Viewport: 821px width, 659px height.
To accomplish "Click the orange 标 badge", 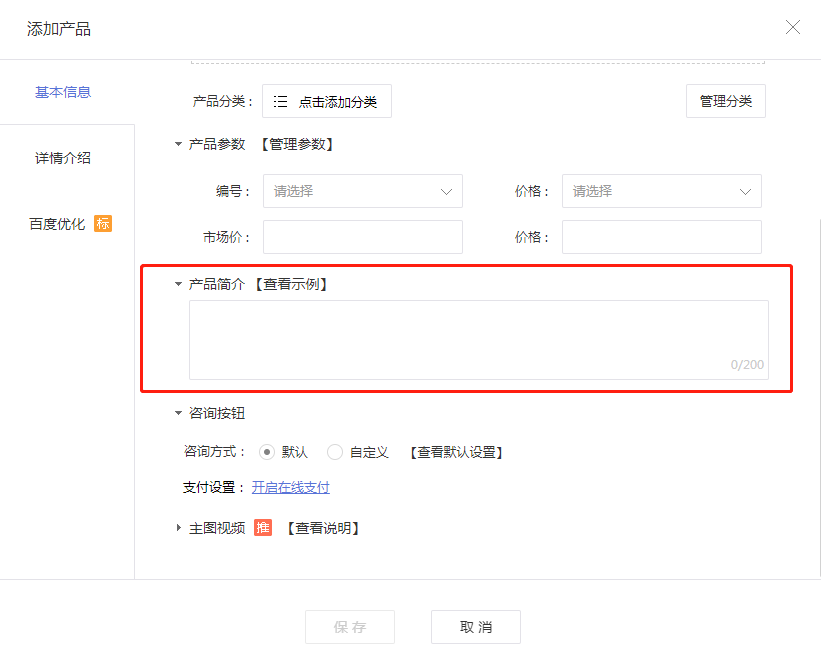I will 103,224.
